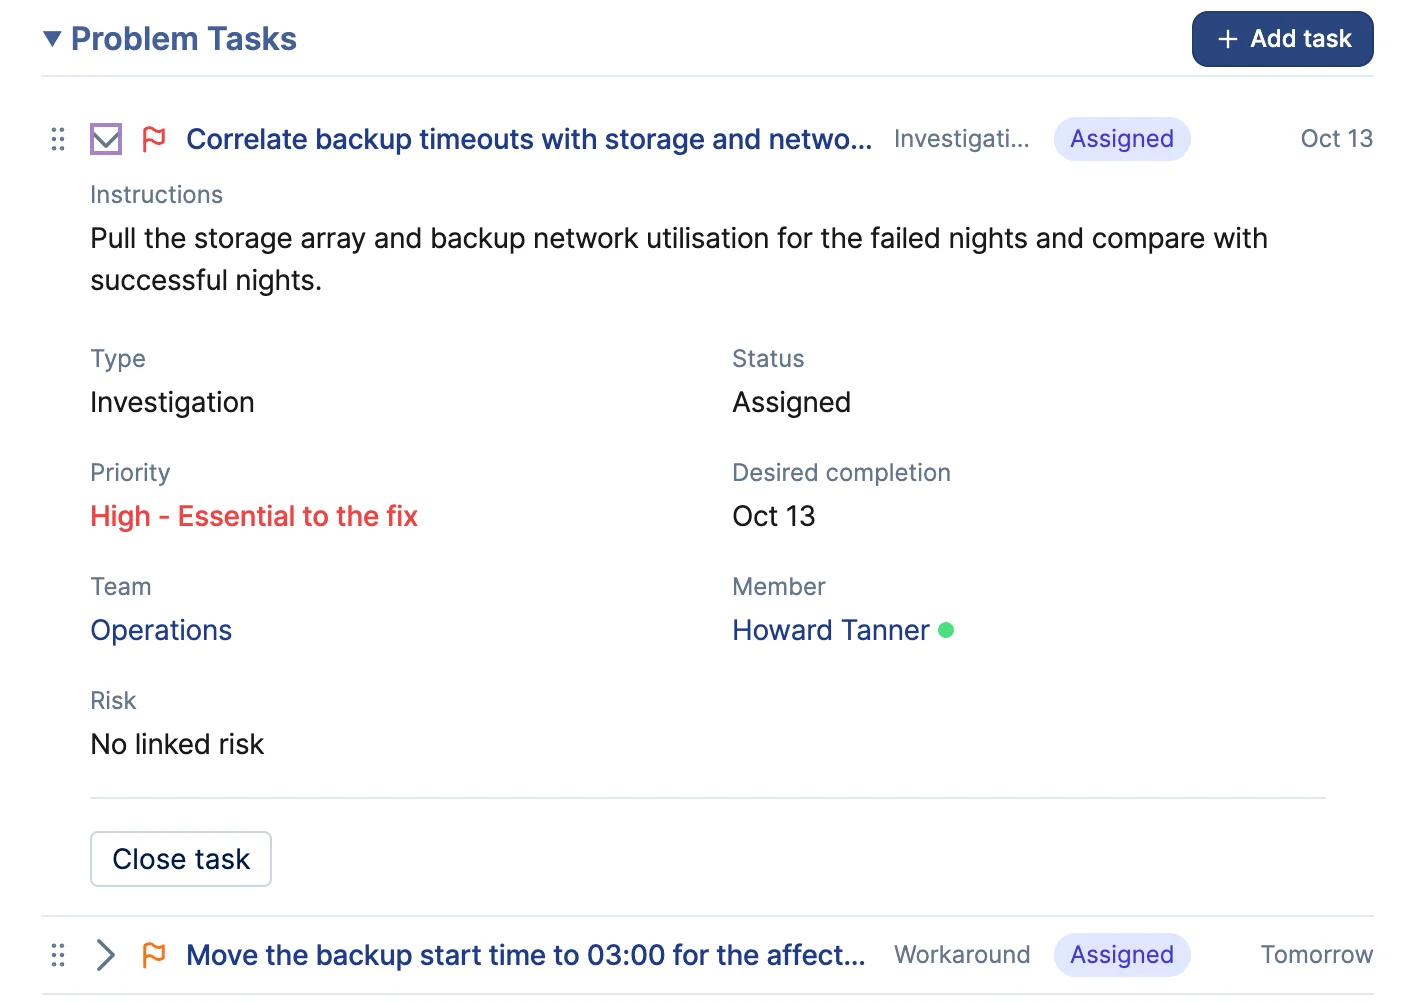Open the Operations team link

coord(161,630)
